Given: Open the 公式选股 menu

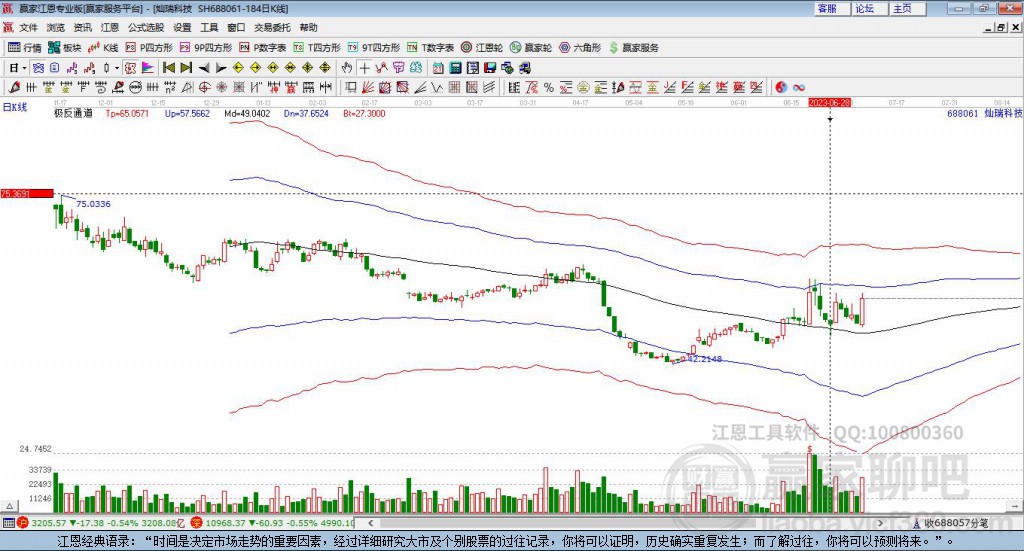Looking at the screenshot, I should [x=146, y=27].
